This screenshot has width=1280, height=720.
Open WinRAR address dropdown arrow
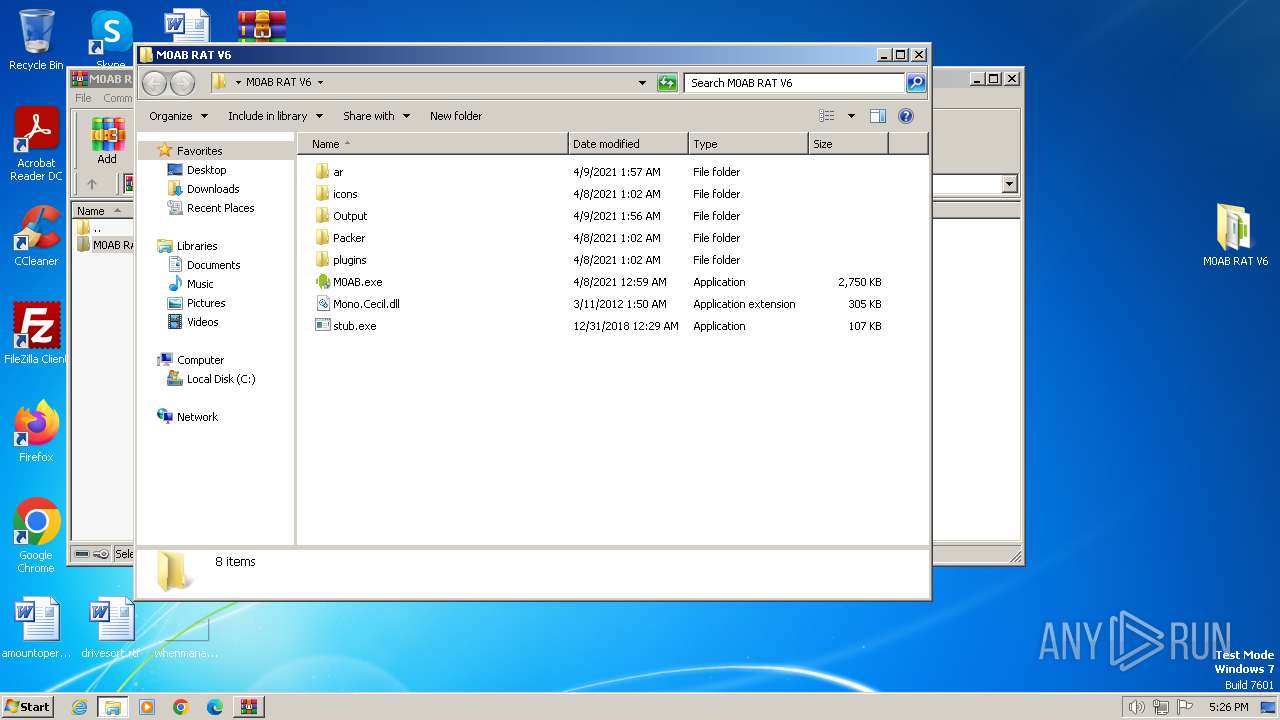tap(1009, 184)
